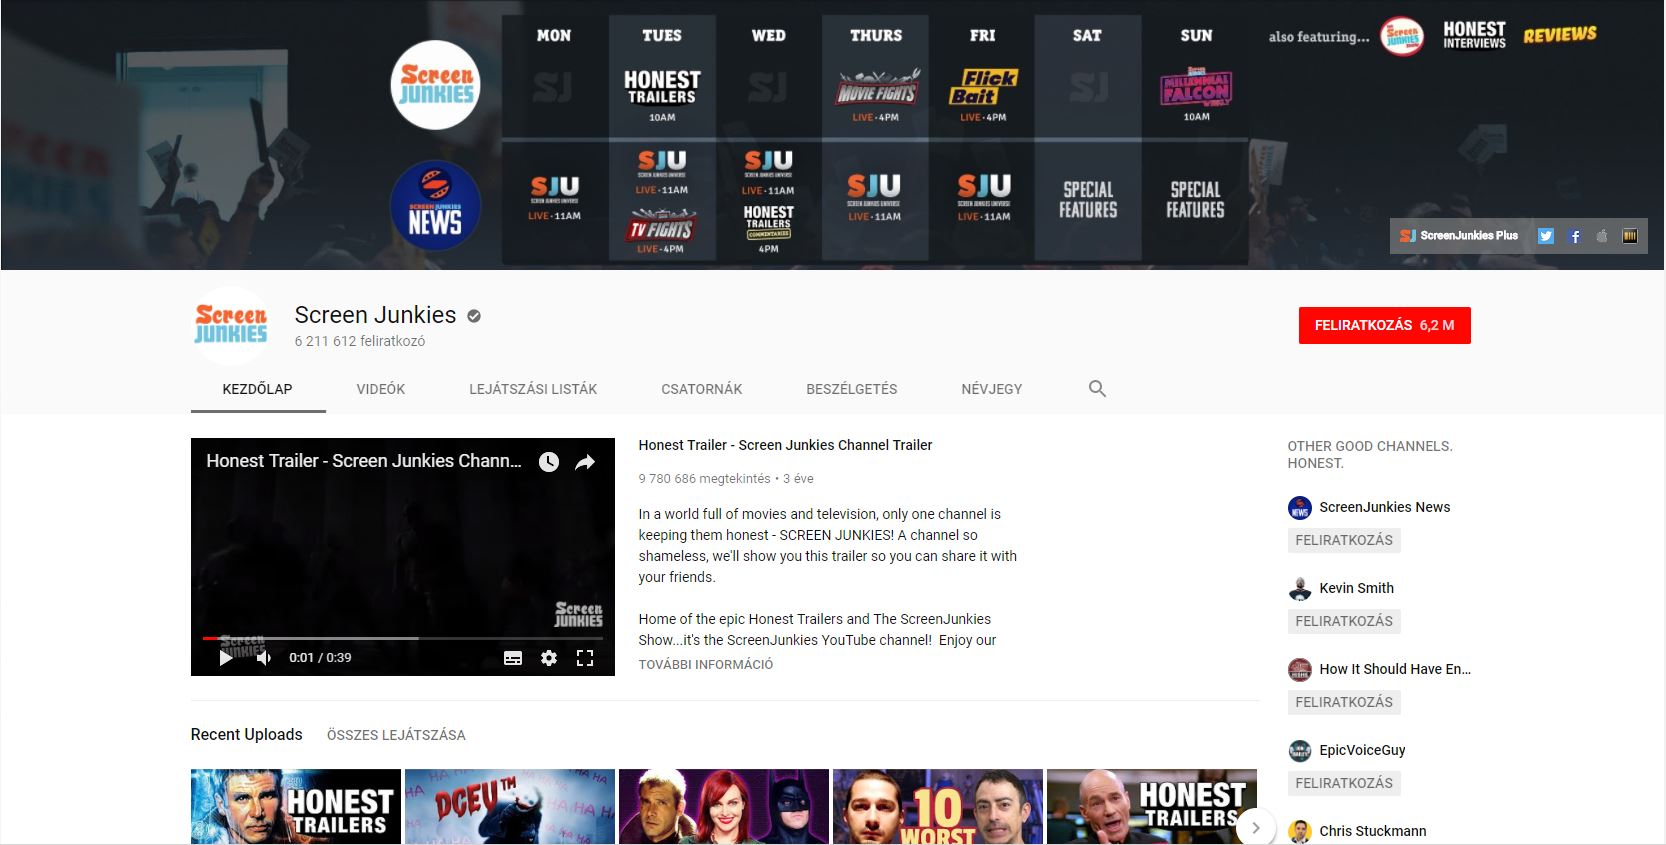Screen dimensions: 1666x845
Task: Open the Batman and red-haired woman thumbnail
Action: click(724, 807)
